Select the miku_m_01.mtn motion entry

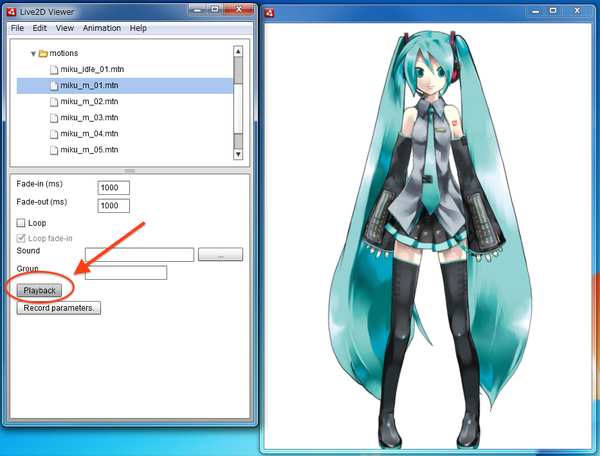(x=125, y=86)
